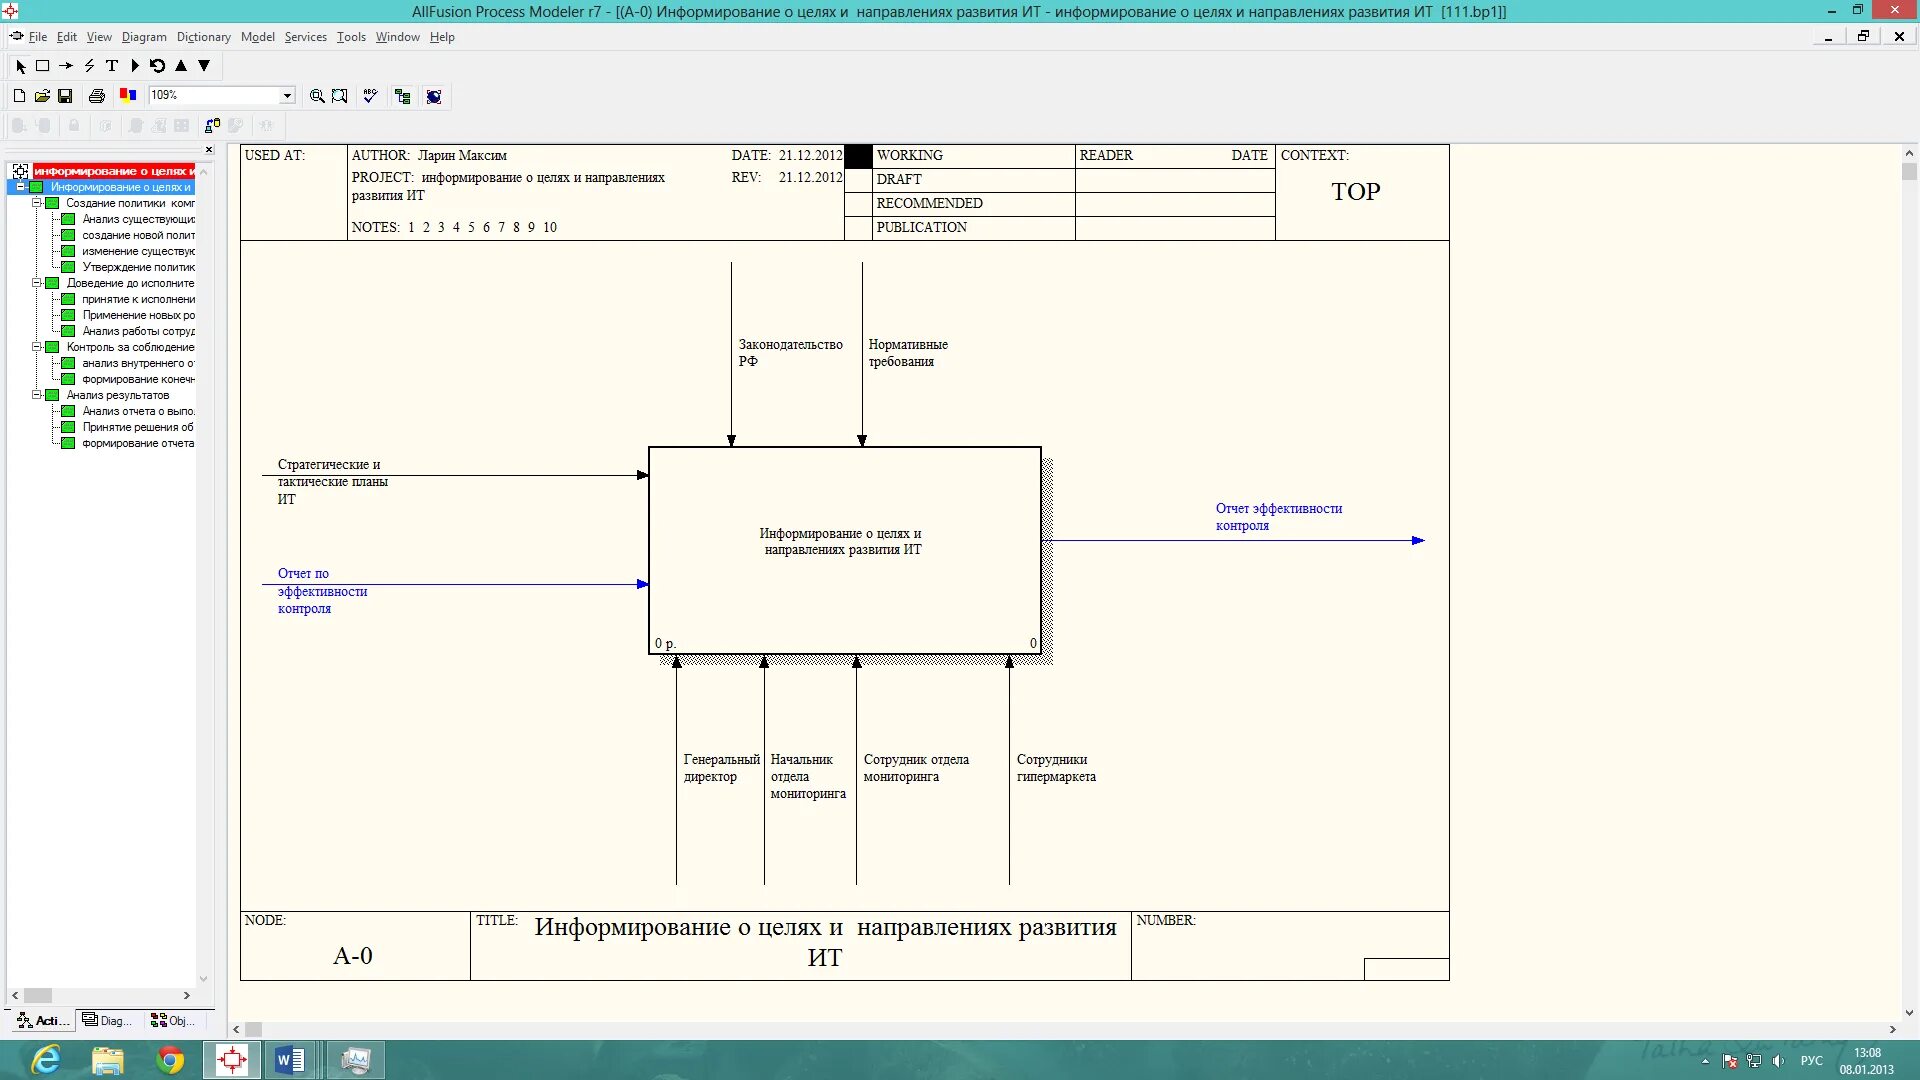Open Microsoft Word from taskbar
Viewport: 1920px width, 1080px height.
[x=290, y=1060]
